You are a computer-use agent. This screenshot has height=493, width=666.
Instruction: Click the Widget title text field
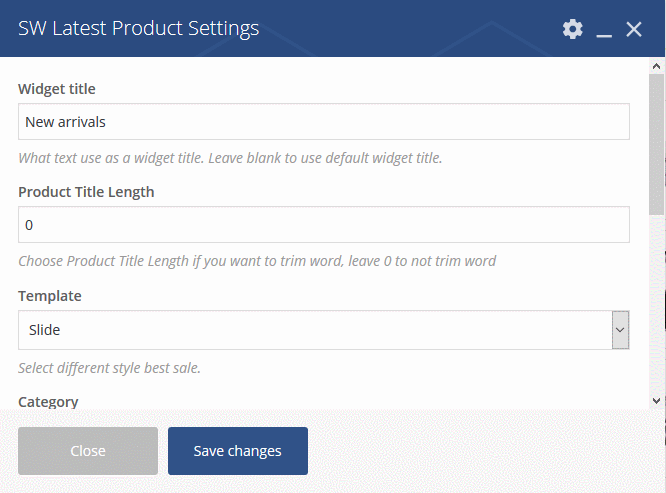(x=324, y=122)
